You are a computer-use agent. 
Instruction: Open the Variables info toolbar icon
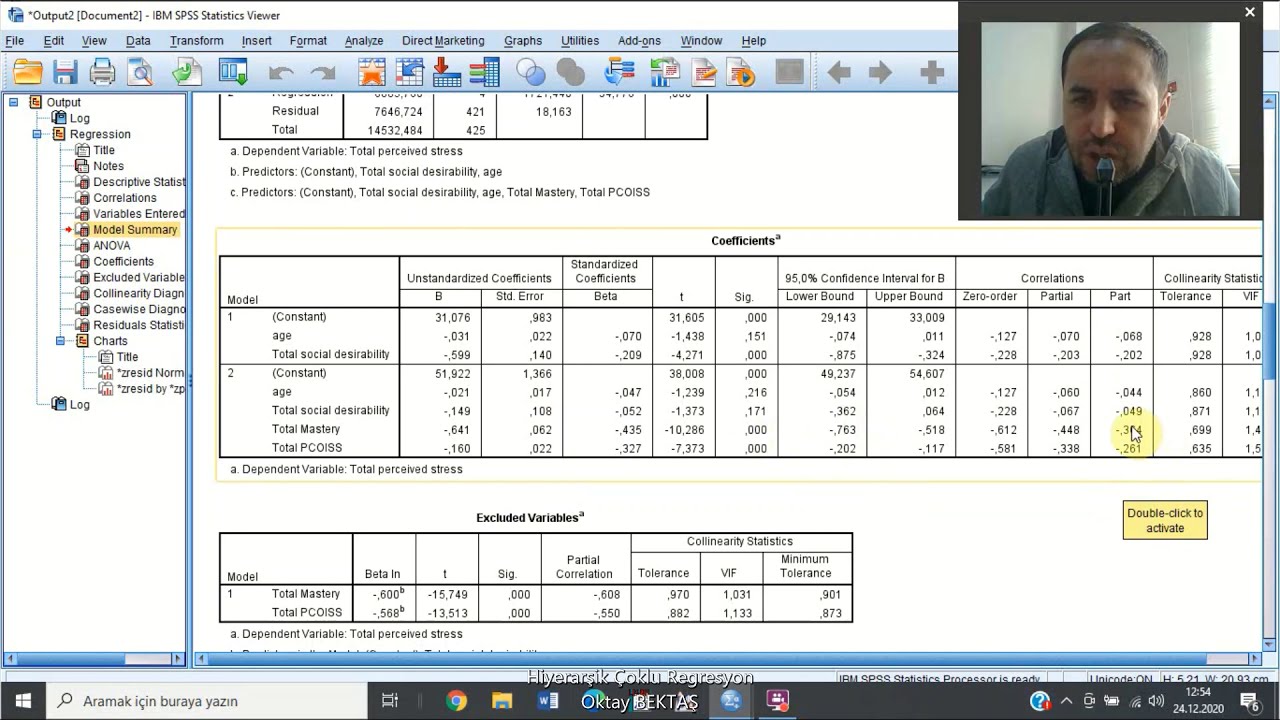[x=484, y=72]
